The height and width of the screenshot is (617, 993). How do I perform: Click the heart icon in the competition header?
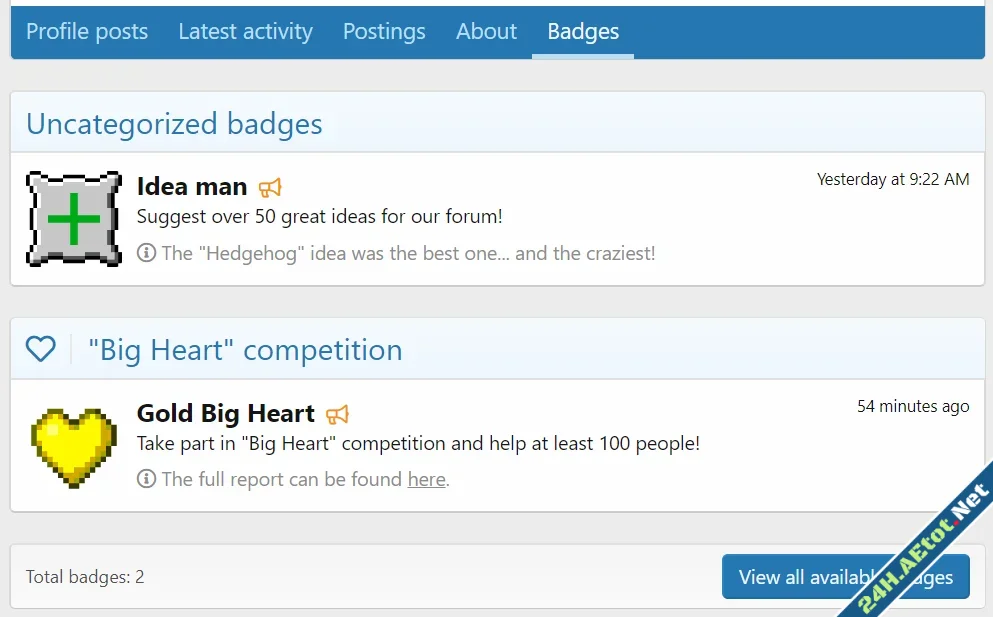pyautogui.click(x=40, y=349)
